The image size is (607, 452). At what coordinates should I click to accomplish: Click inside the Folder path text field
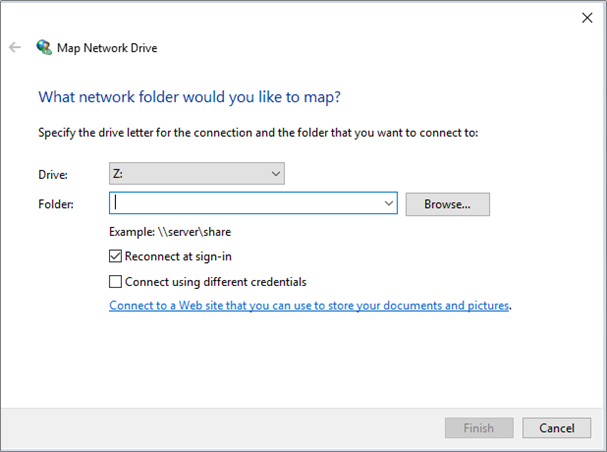pyautogui.click(x=246, y=203)
